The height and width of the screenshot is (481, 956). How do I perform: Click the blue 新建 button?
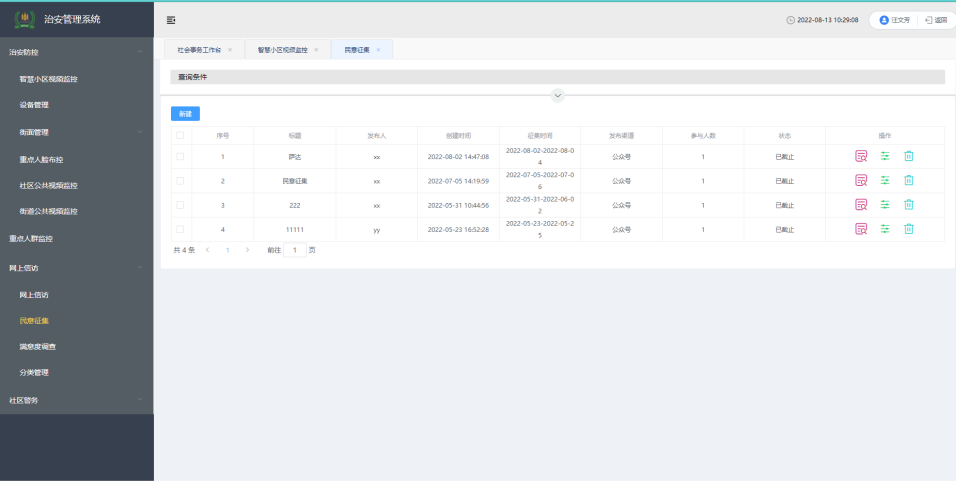[x=185, y=114]
